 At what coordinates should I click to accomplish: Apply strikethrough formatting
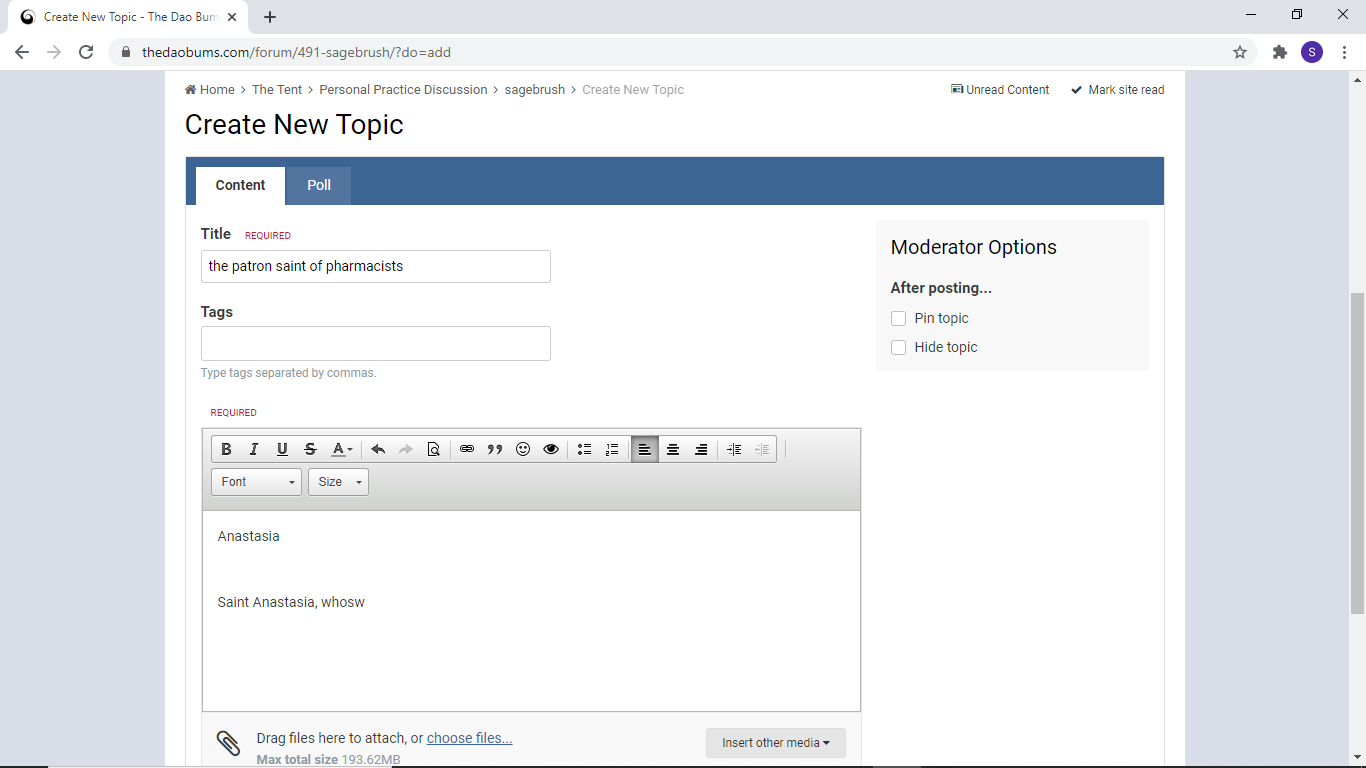point(310,449)
